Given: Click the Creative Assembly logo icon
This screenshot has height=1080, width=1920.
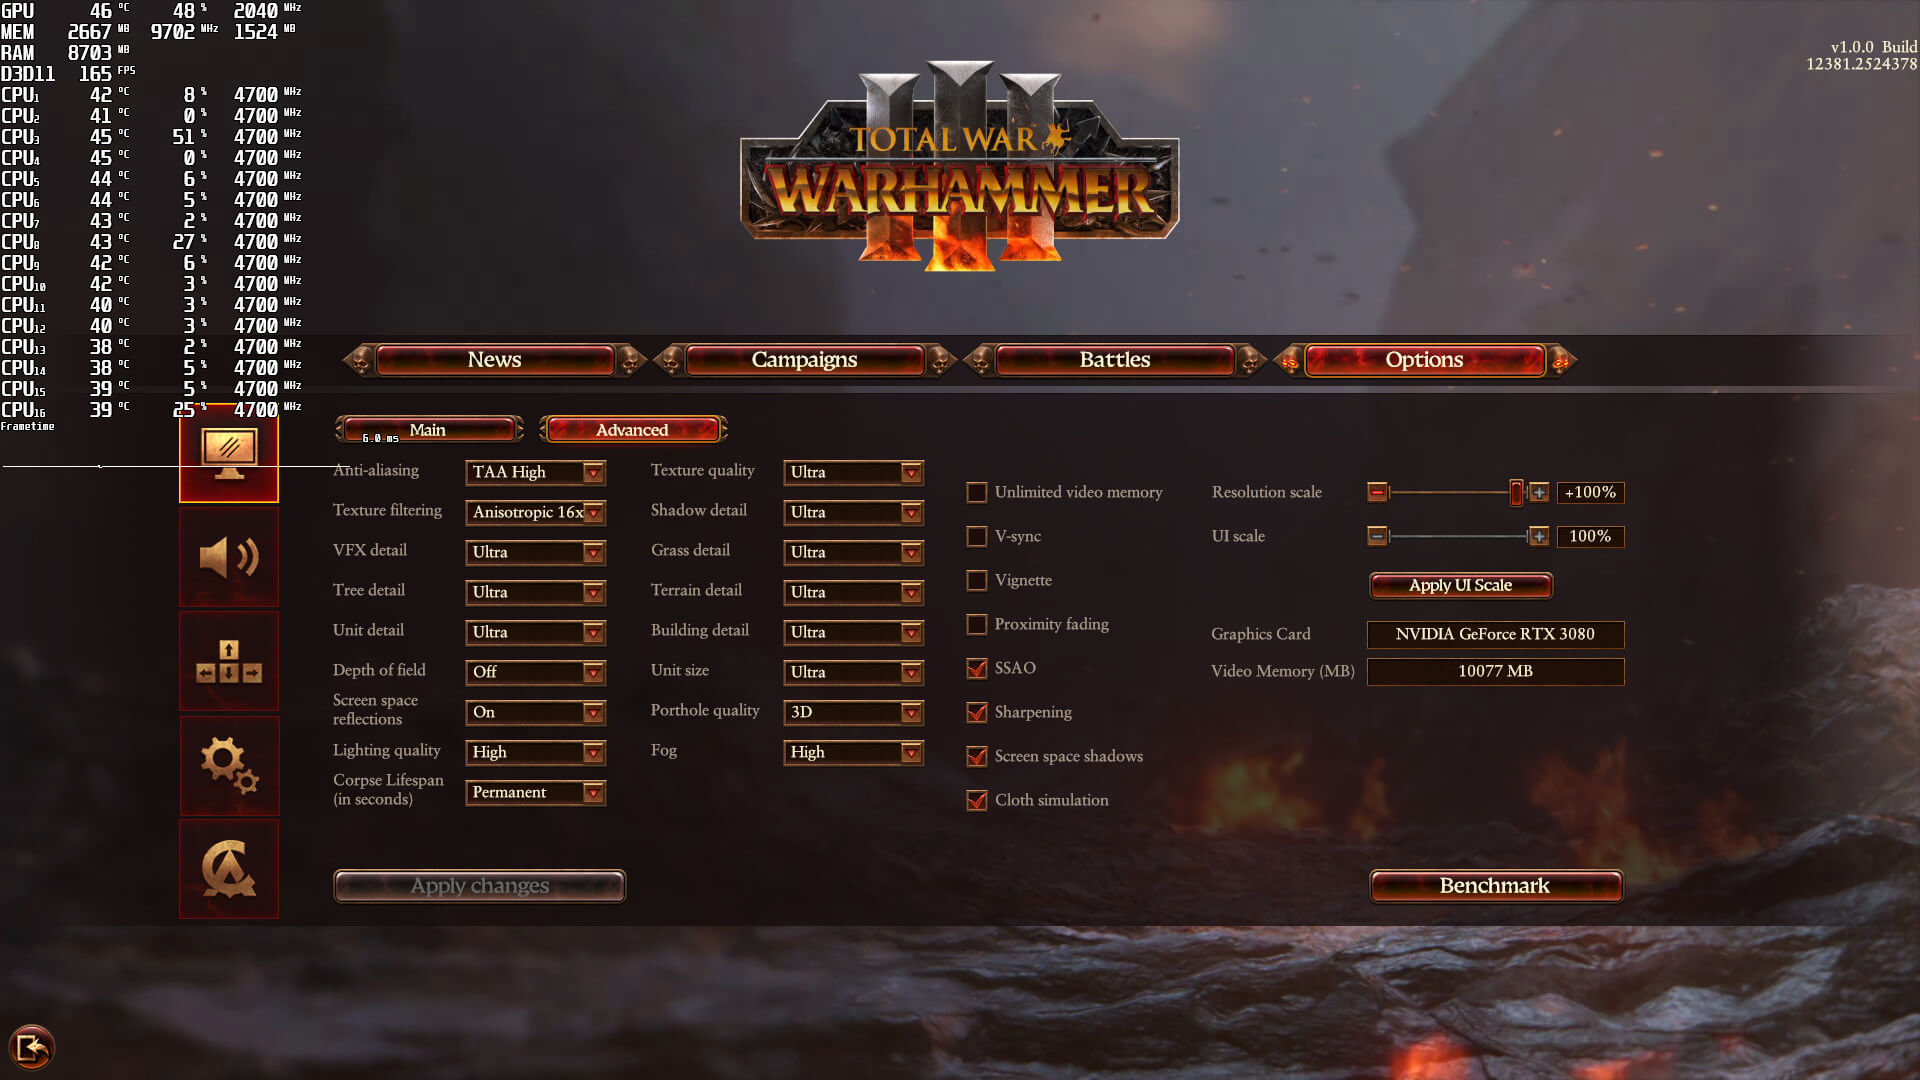Looking at the screenshot, I should pyautogui.click(x=227, y=869).
